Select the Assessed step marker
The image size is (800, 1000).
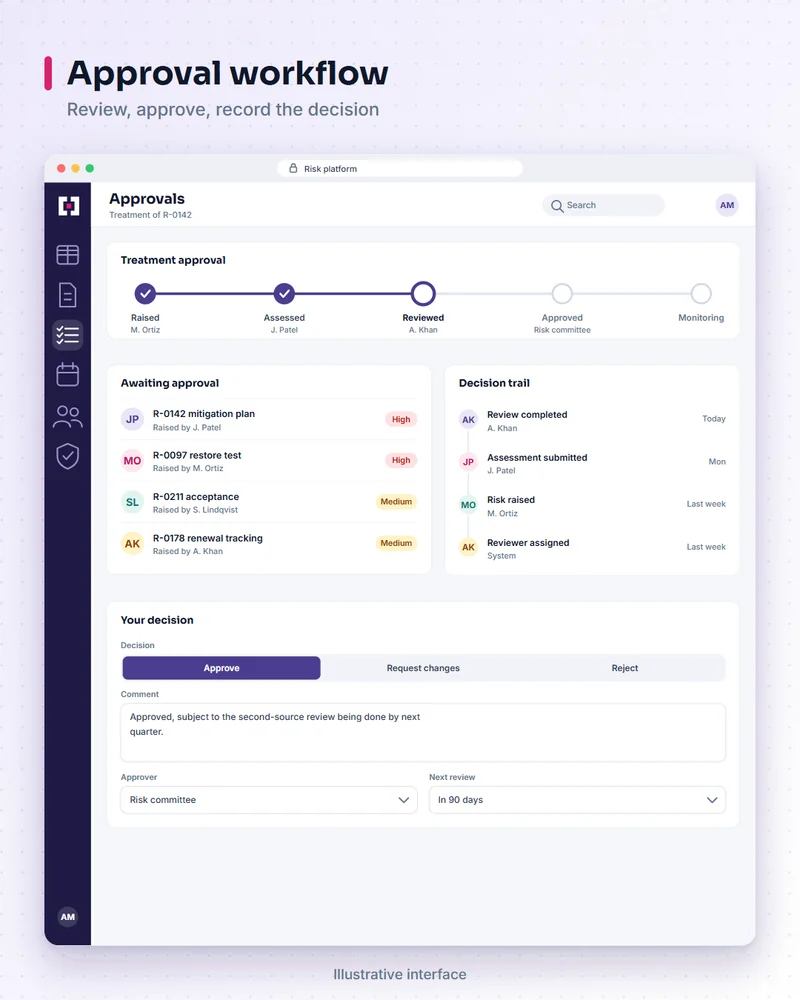(285, 294)
